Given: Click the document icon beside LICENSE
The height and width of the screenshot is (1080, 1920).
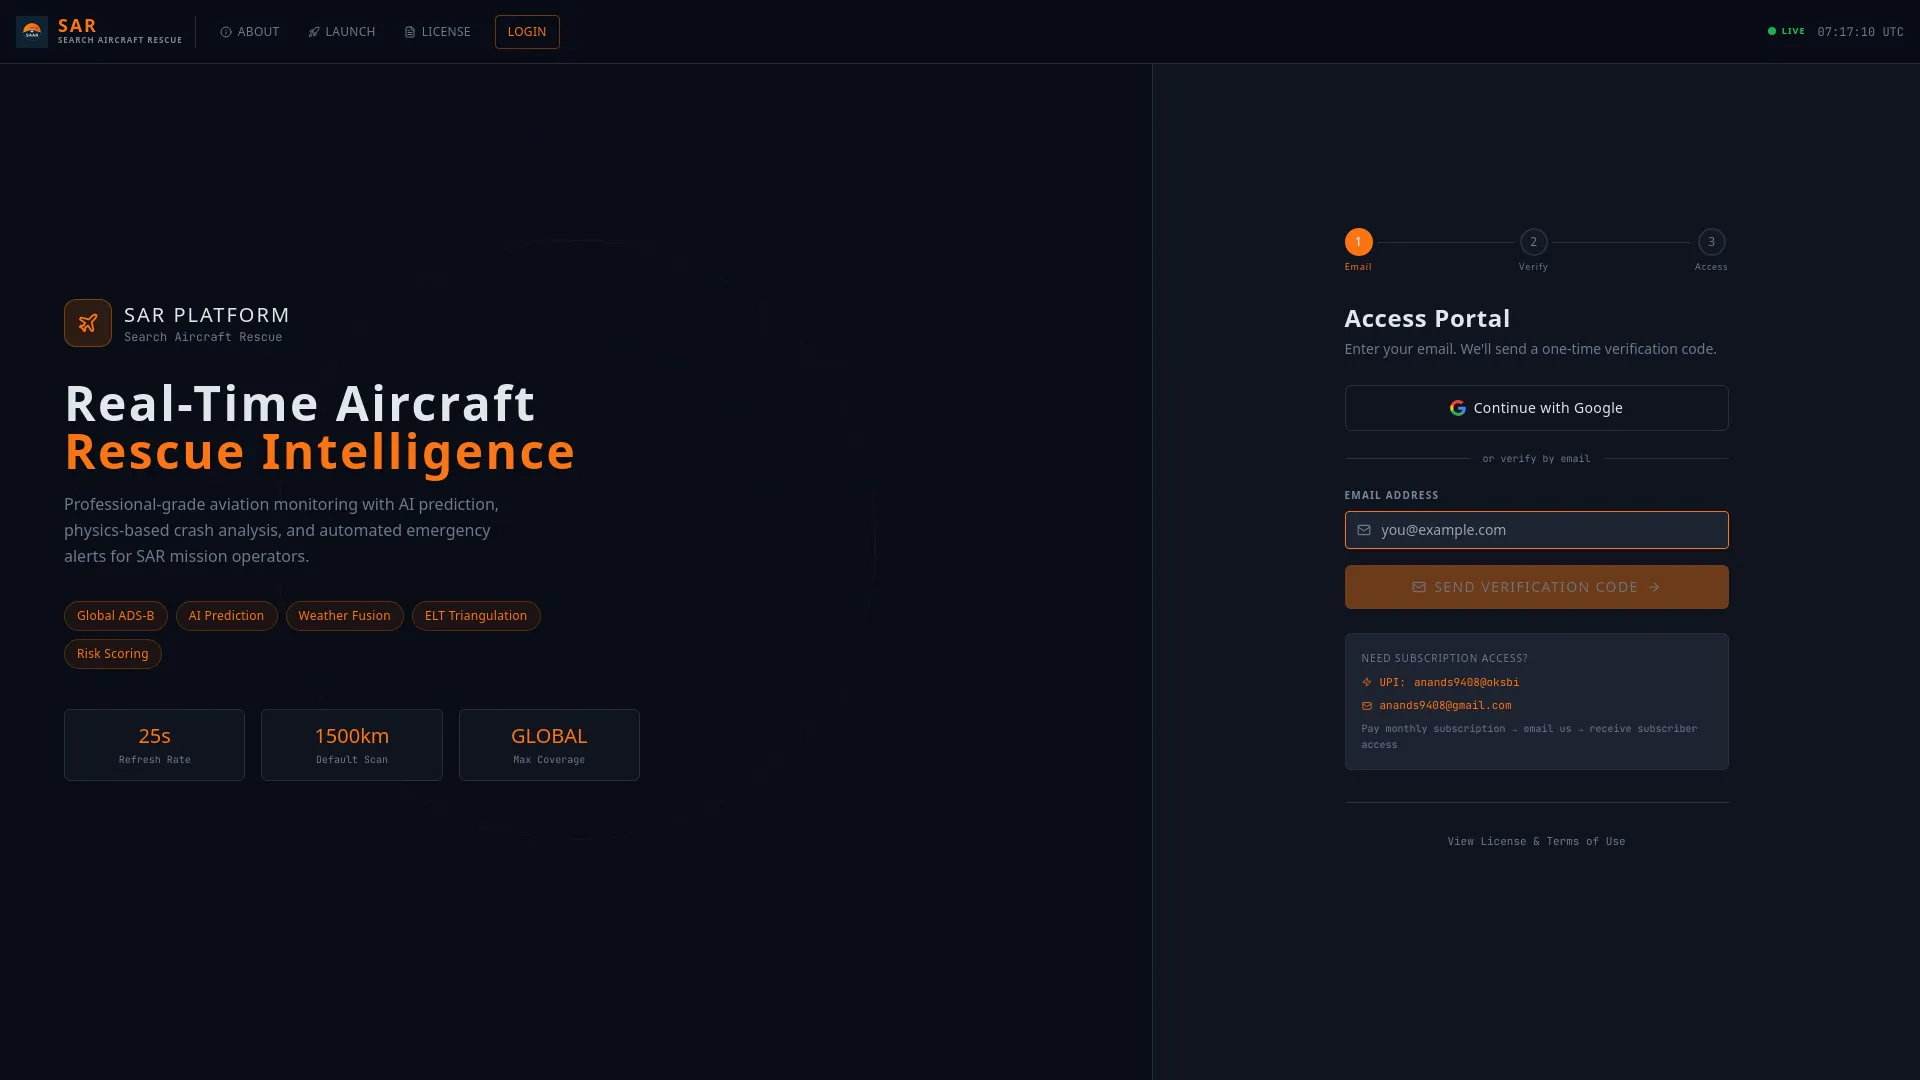Looking at the screenshot, I should (410, 32).
